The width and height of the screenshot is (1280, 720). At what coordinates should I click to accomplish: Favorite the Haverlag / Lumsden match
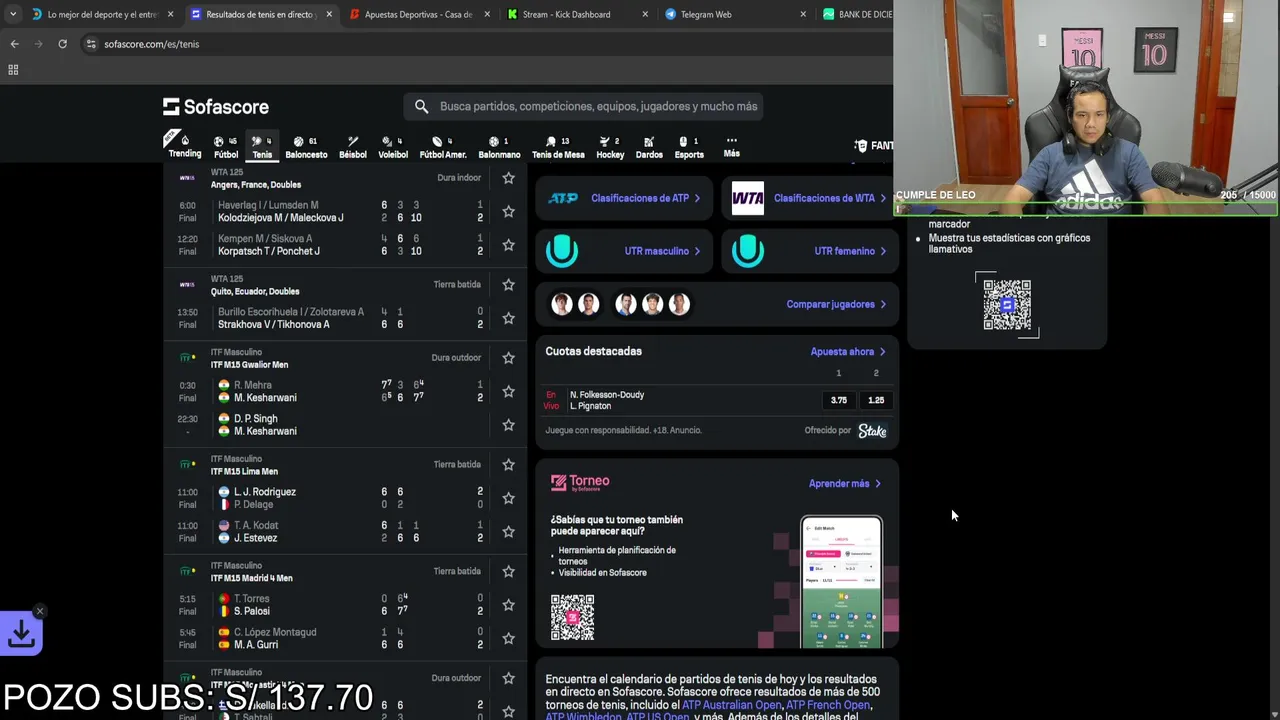tap(508, 211)
